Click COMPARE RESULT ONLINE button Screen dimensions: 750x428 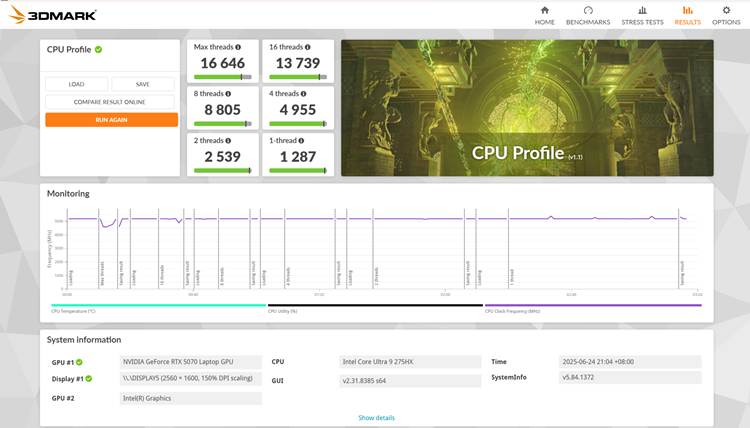[x=110, y=102]
